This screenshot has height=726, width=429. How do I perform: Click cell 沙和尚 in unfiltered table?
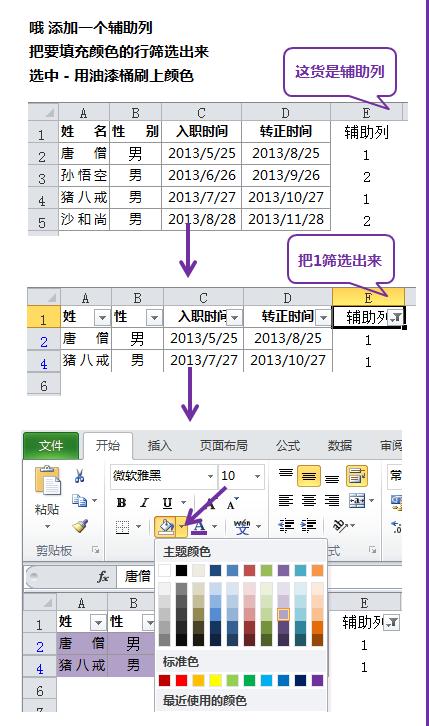[84, 219]
